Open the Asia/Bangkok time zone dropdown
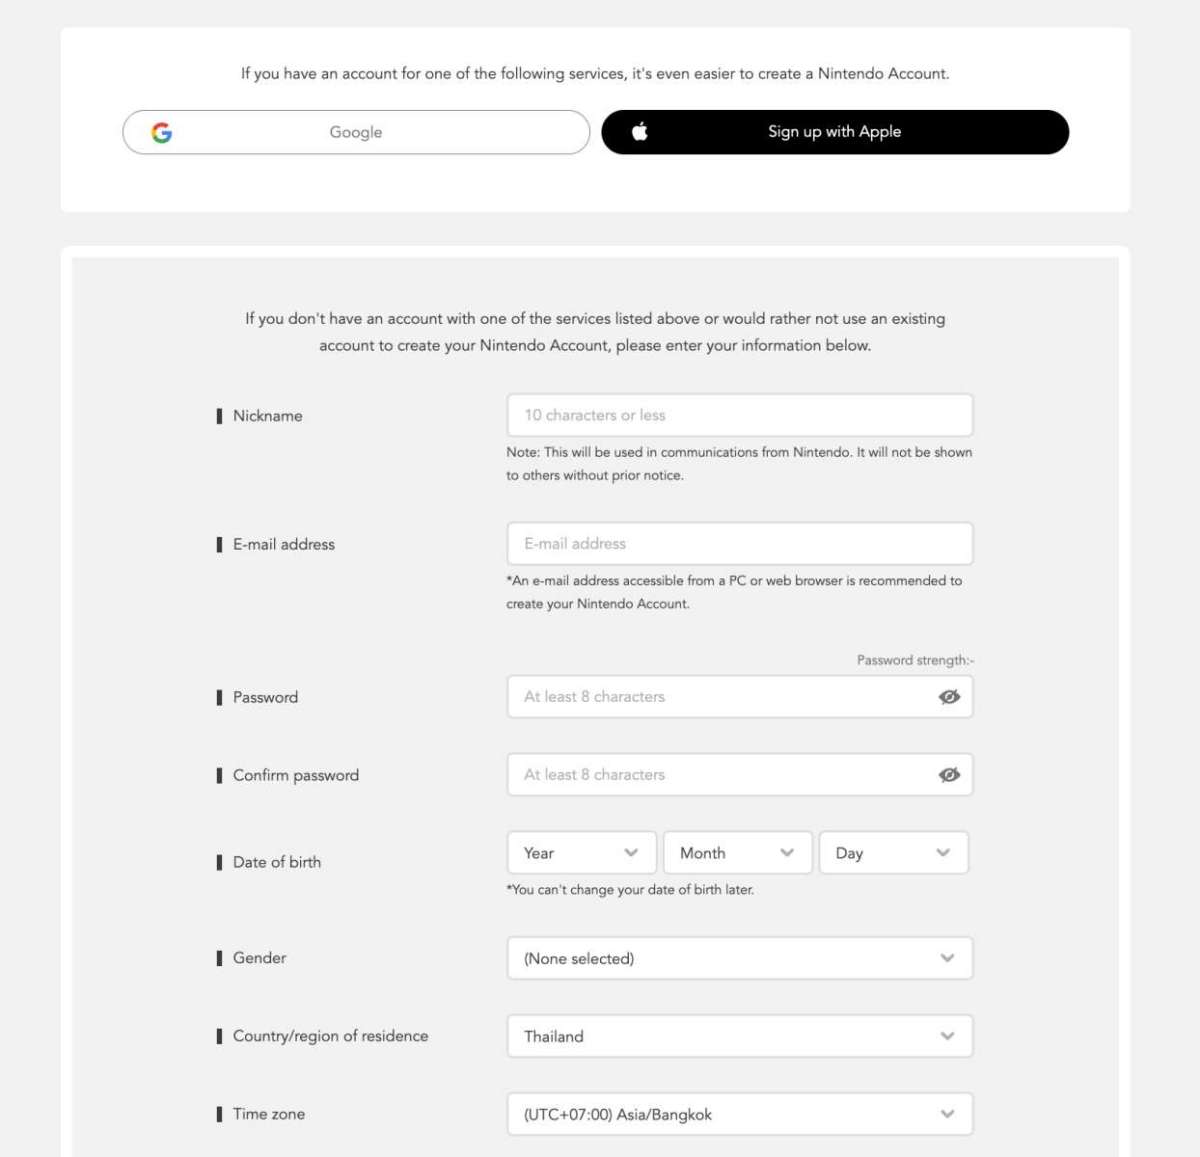Screen dimensions: 1200x1157 coord(739,1114)
